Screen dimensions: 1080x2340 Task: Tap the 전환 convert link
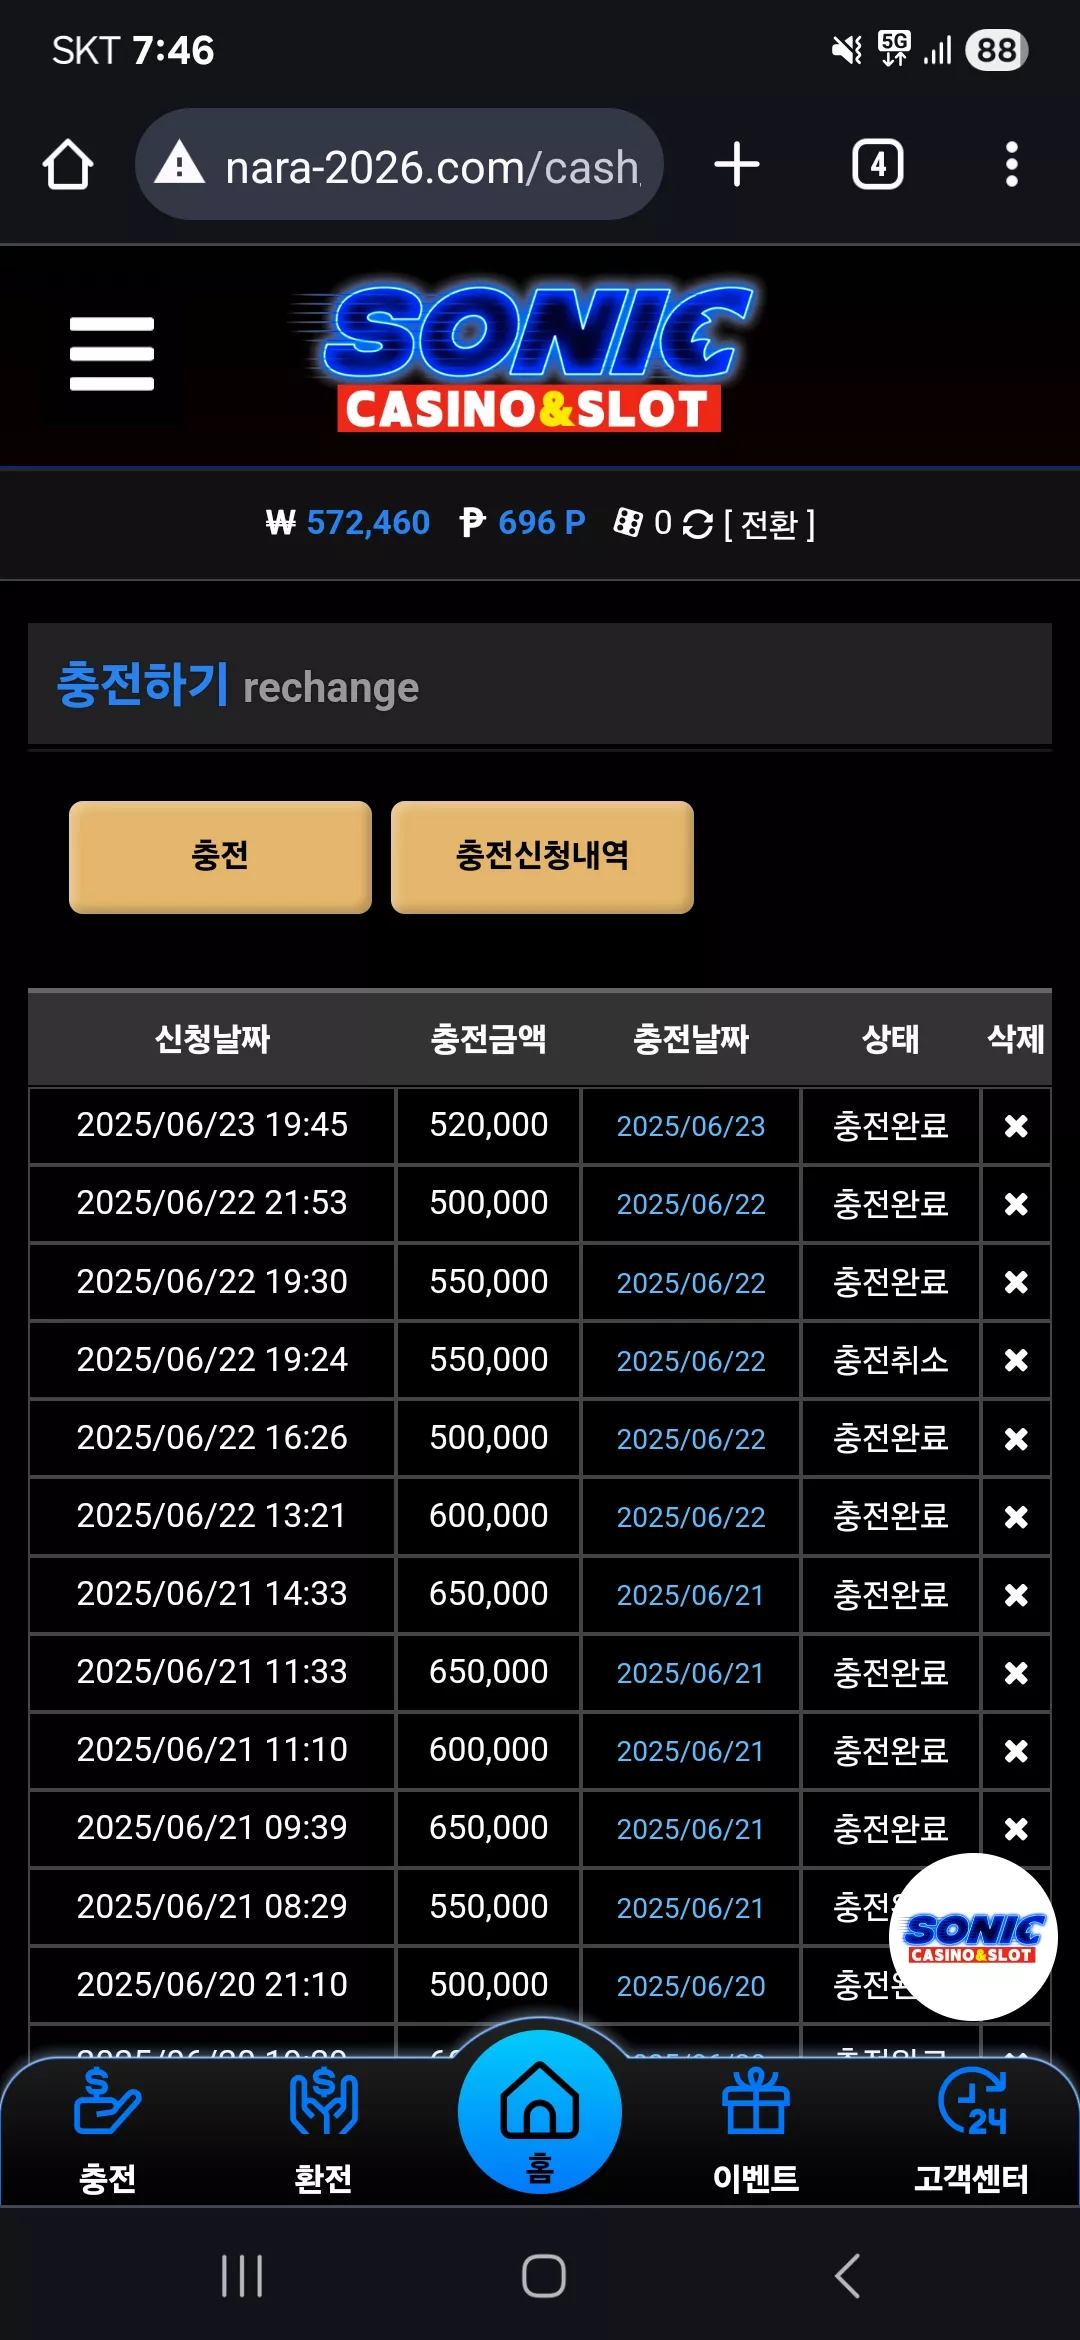coord(769,523)
